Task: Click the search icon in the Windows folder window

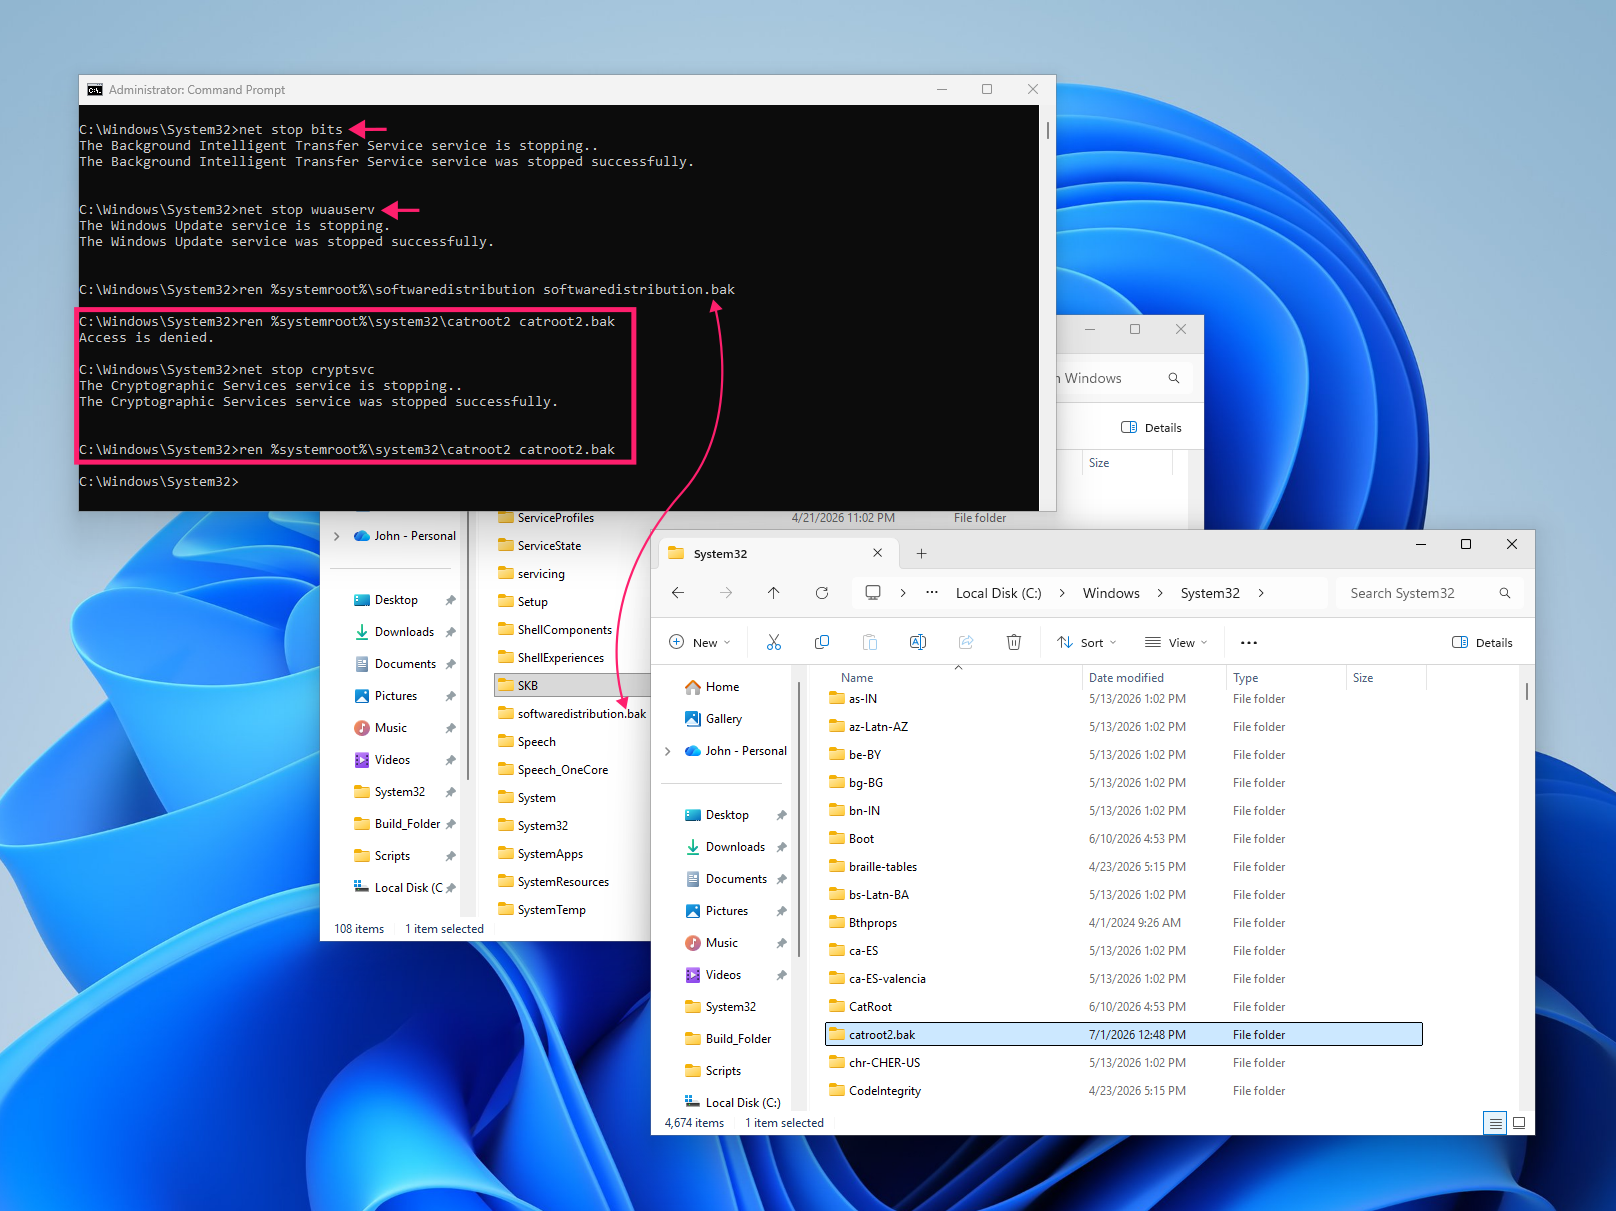Action: (x=1174, y=378)
